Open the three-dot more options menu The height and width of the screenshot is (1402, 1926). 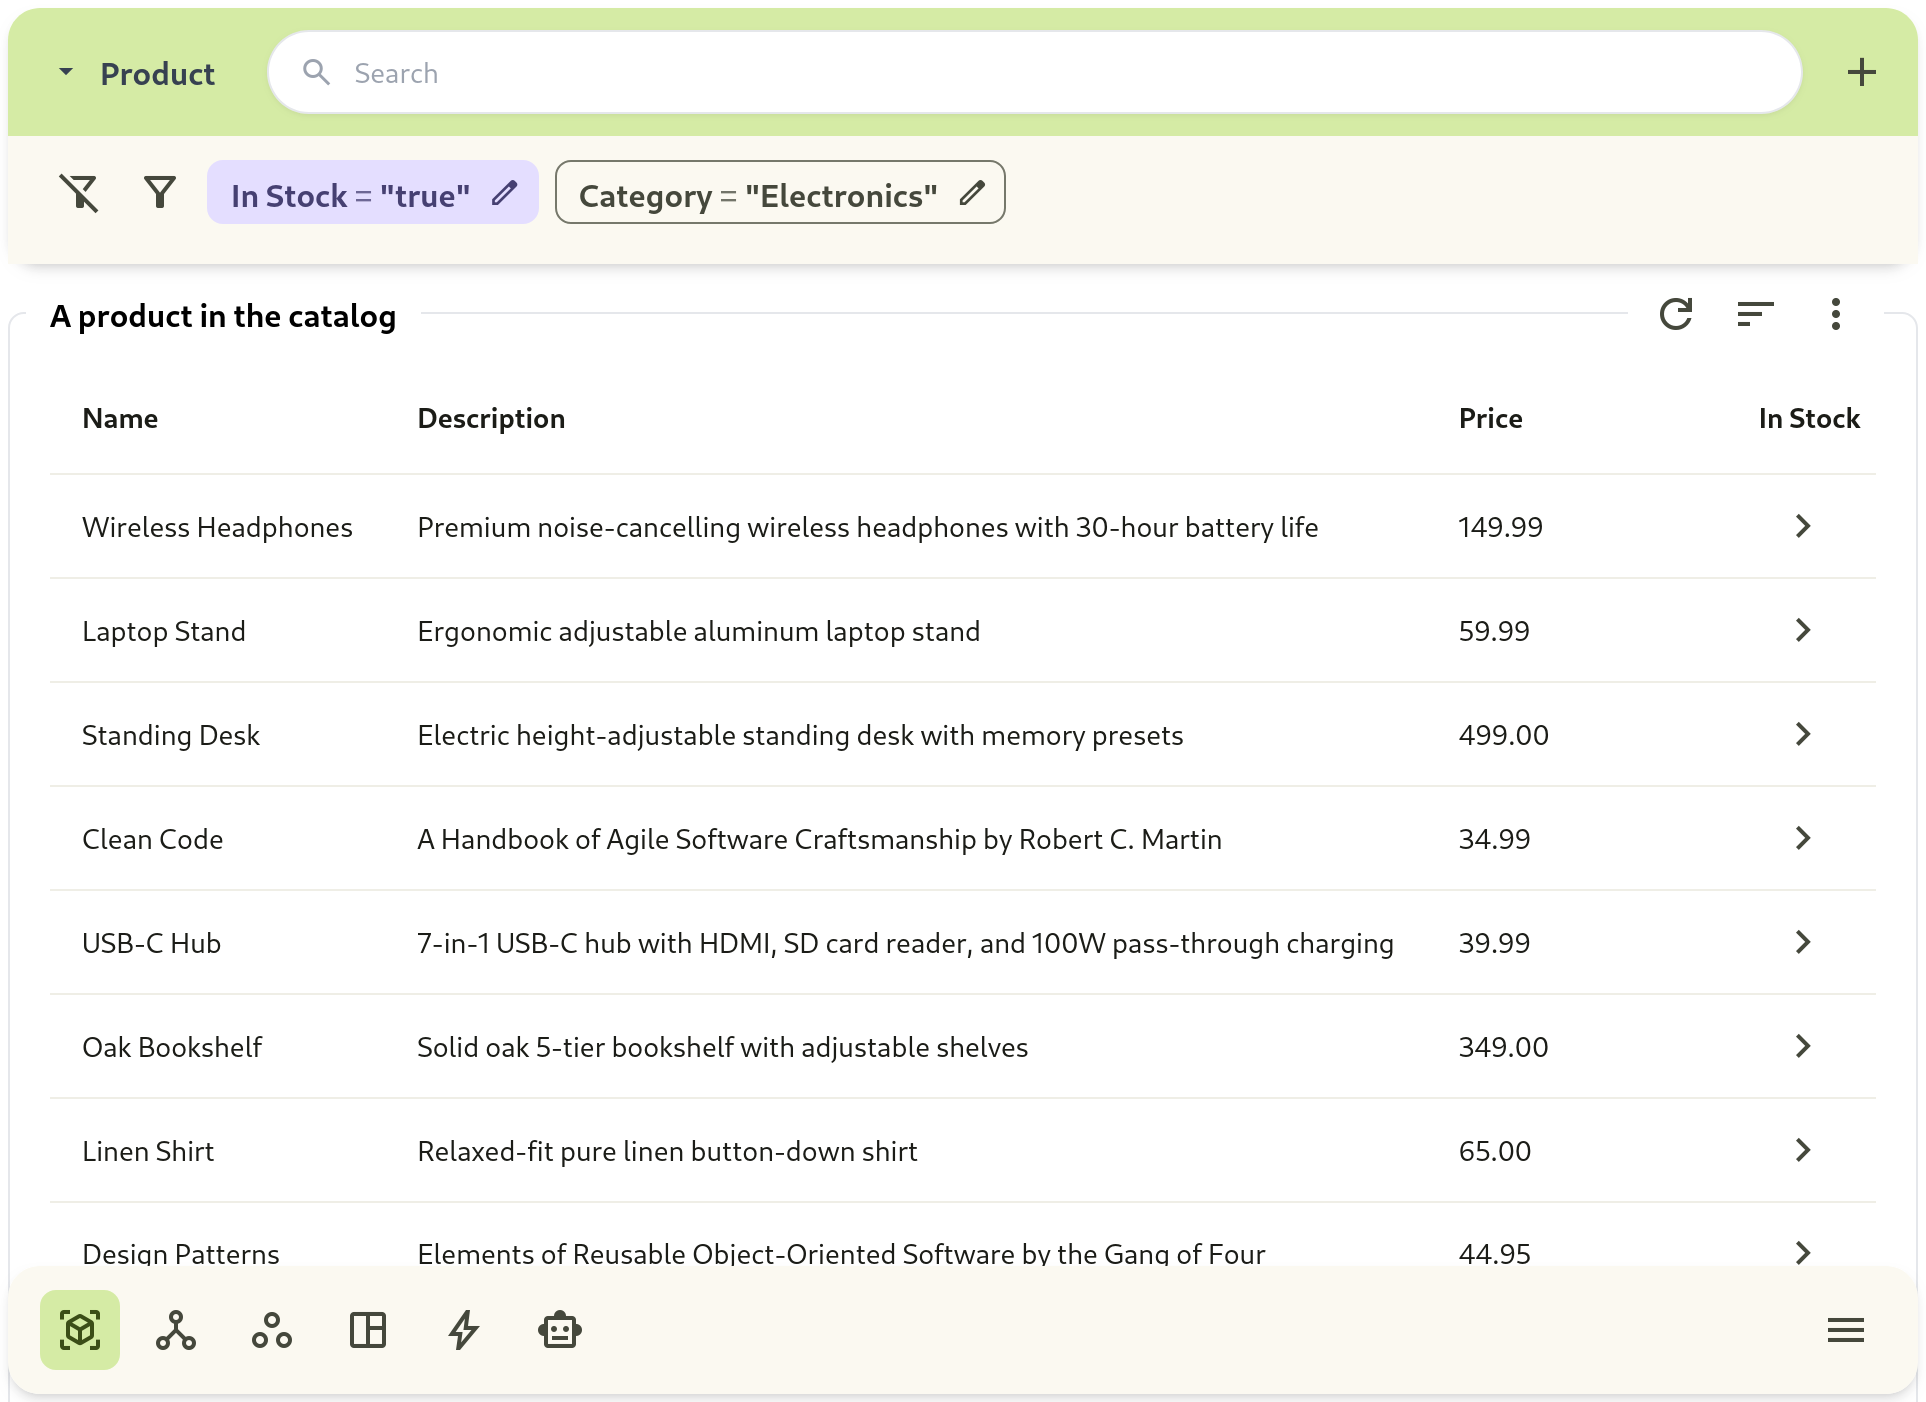click(1835, 314)
